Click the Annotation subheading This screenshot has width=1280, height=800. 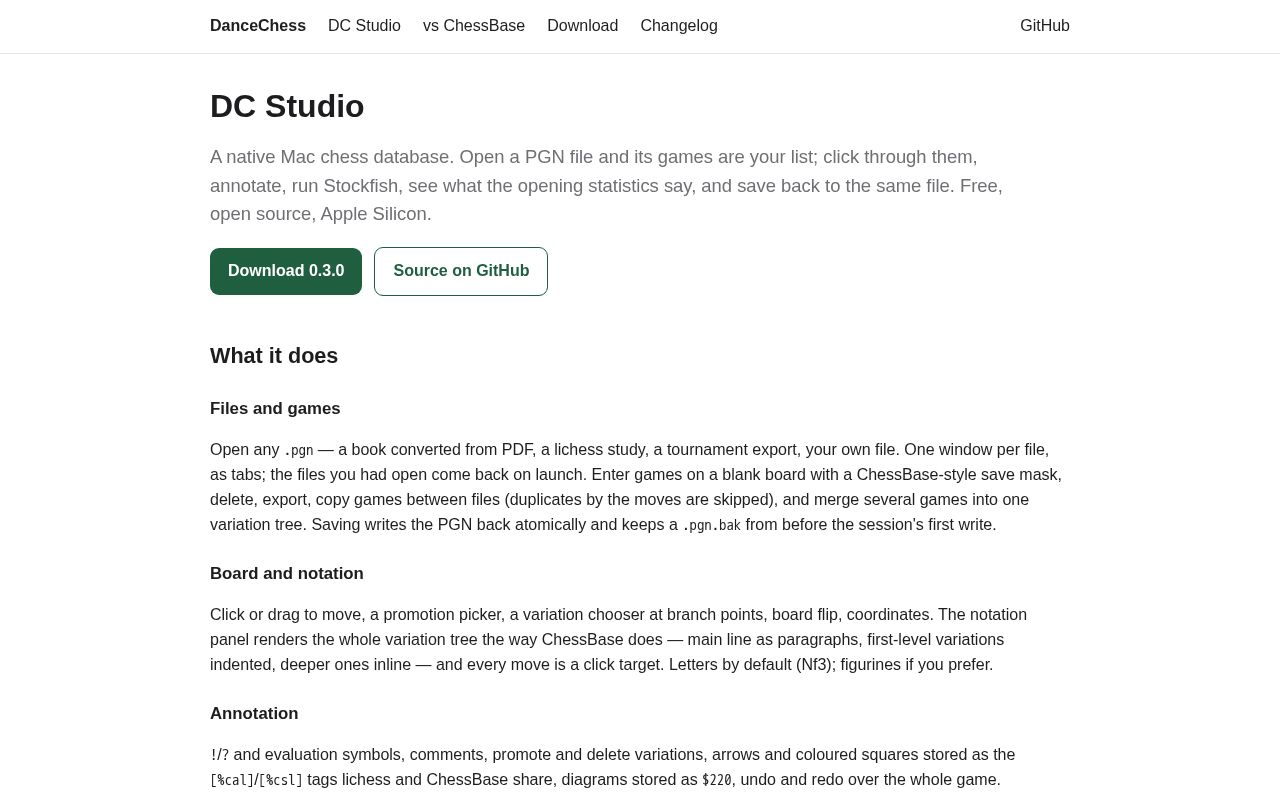click(x=254, y=714)
